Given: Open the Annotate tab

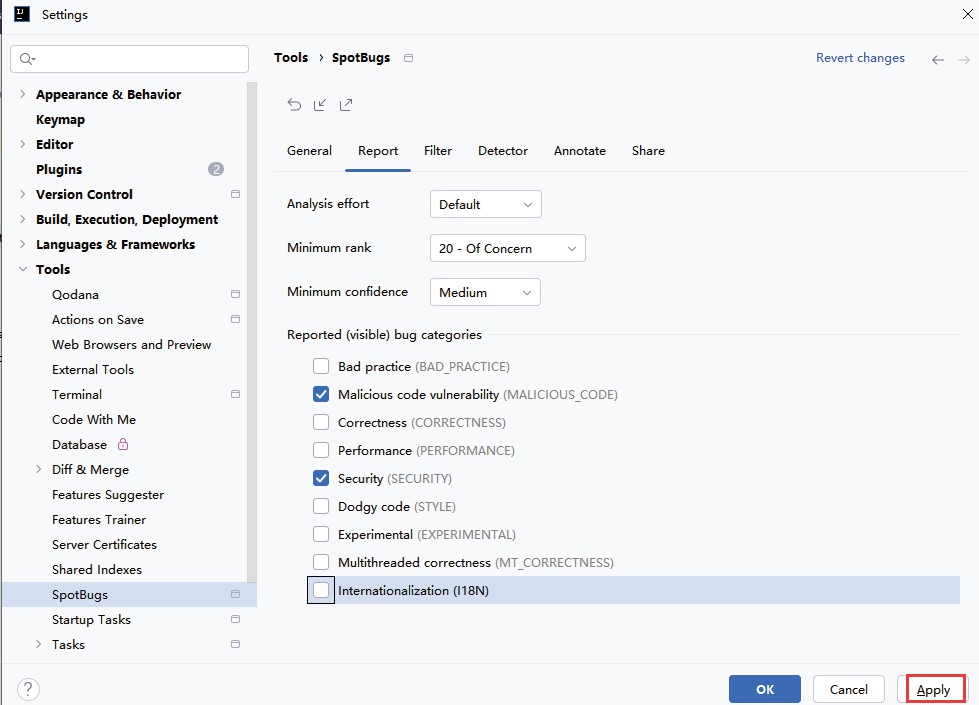Looking at the screenshot, I should point(579,151).
